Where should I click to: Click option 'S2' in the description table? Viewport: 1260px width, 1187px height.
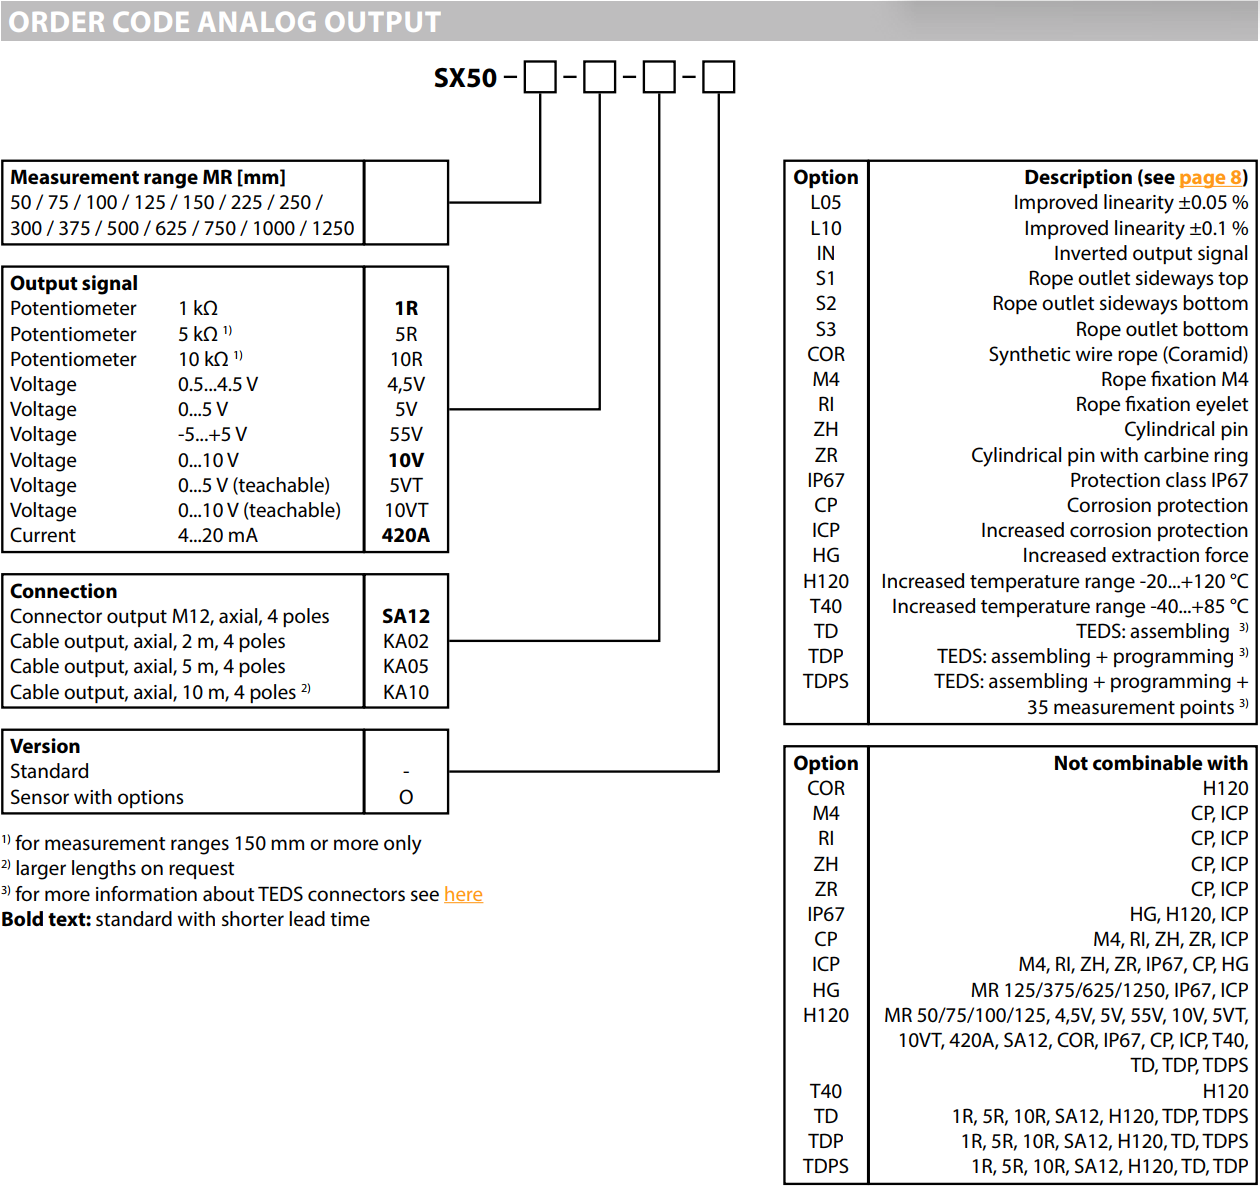coord(826,303)
